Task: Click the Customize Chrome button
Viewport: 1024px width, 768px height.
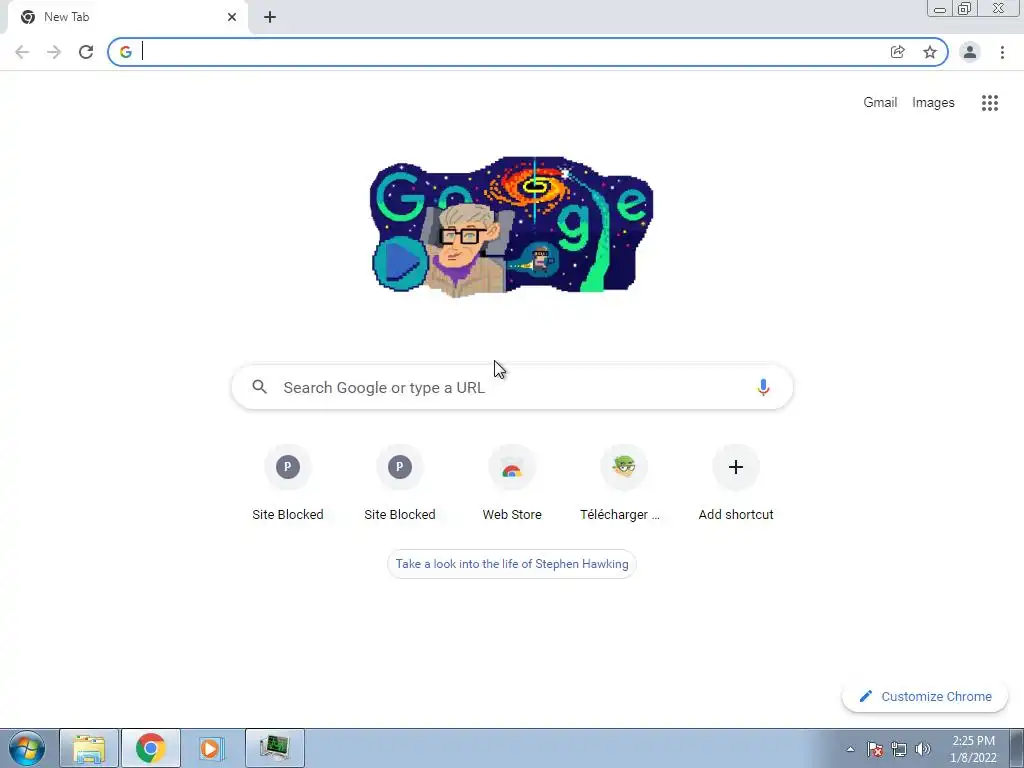Action: [x=925, y=697]
